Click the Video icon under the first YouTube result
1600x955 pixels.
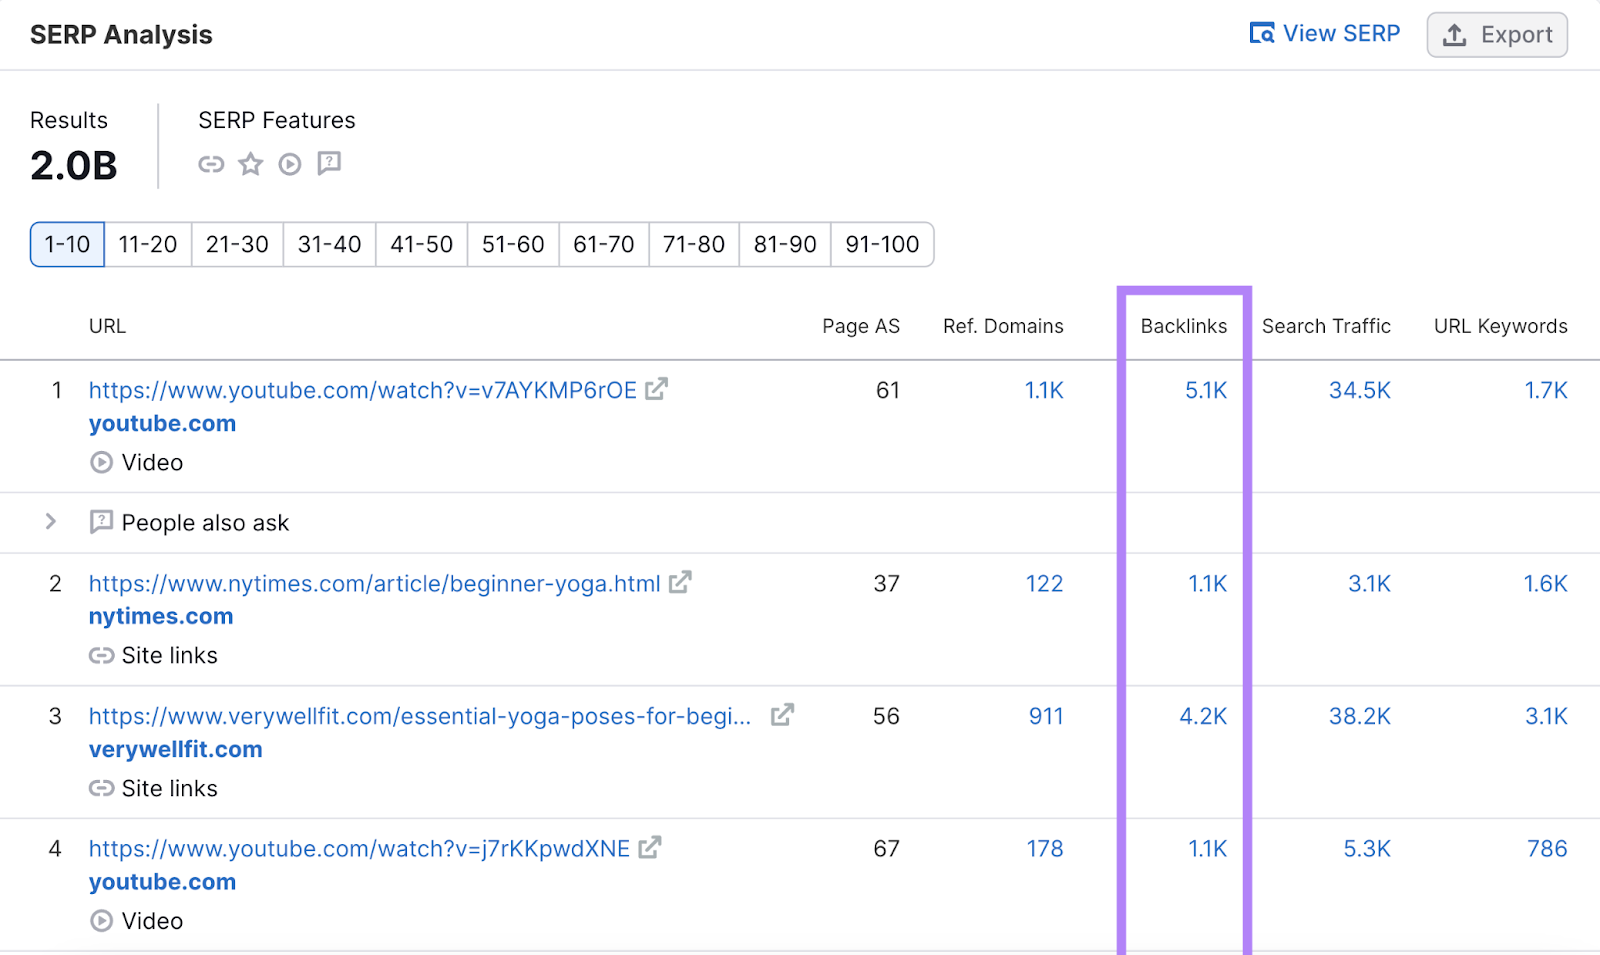(x=101, y=462)
